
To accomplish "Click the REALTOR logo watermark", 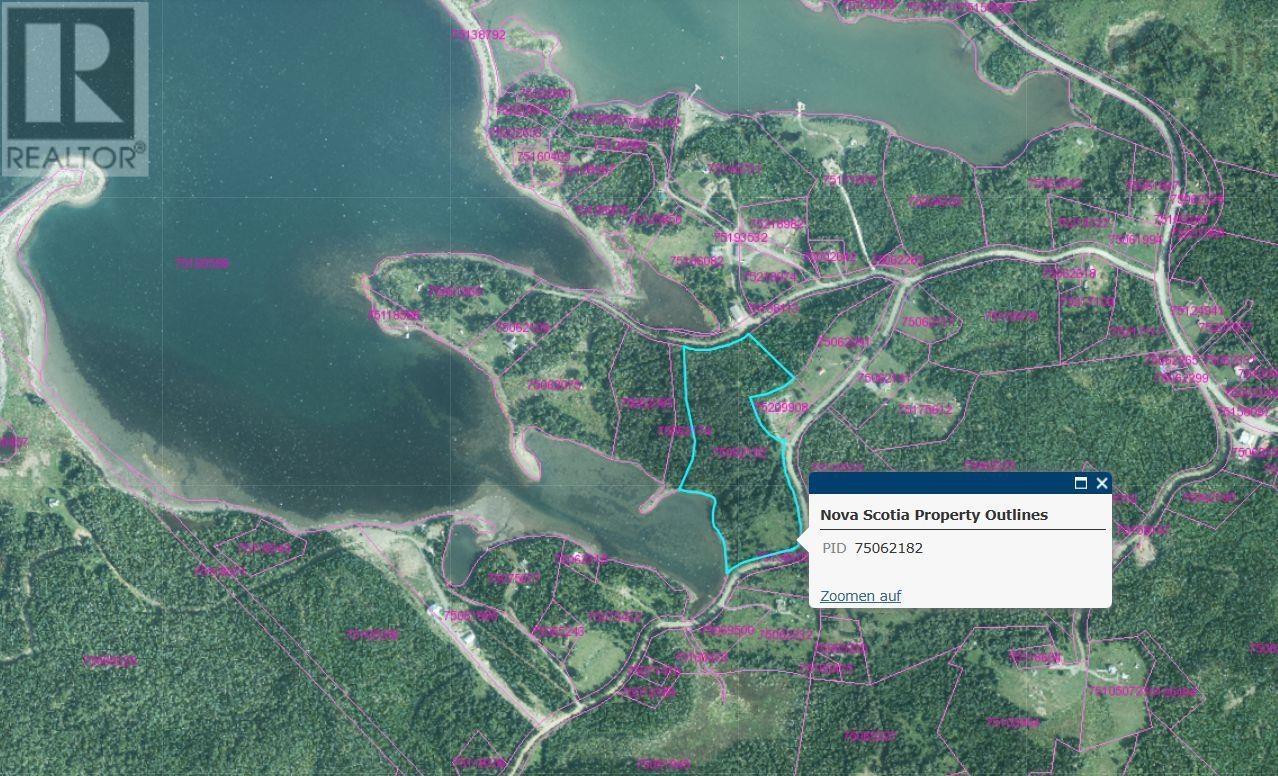I will pyautogui.click(x=75, y=88).
